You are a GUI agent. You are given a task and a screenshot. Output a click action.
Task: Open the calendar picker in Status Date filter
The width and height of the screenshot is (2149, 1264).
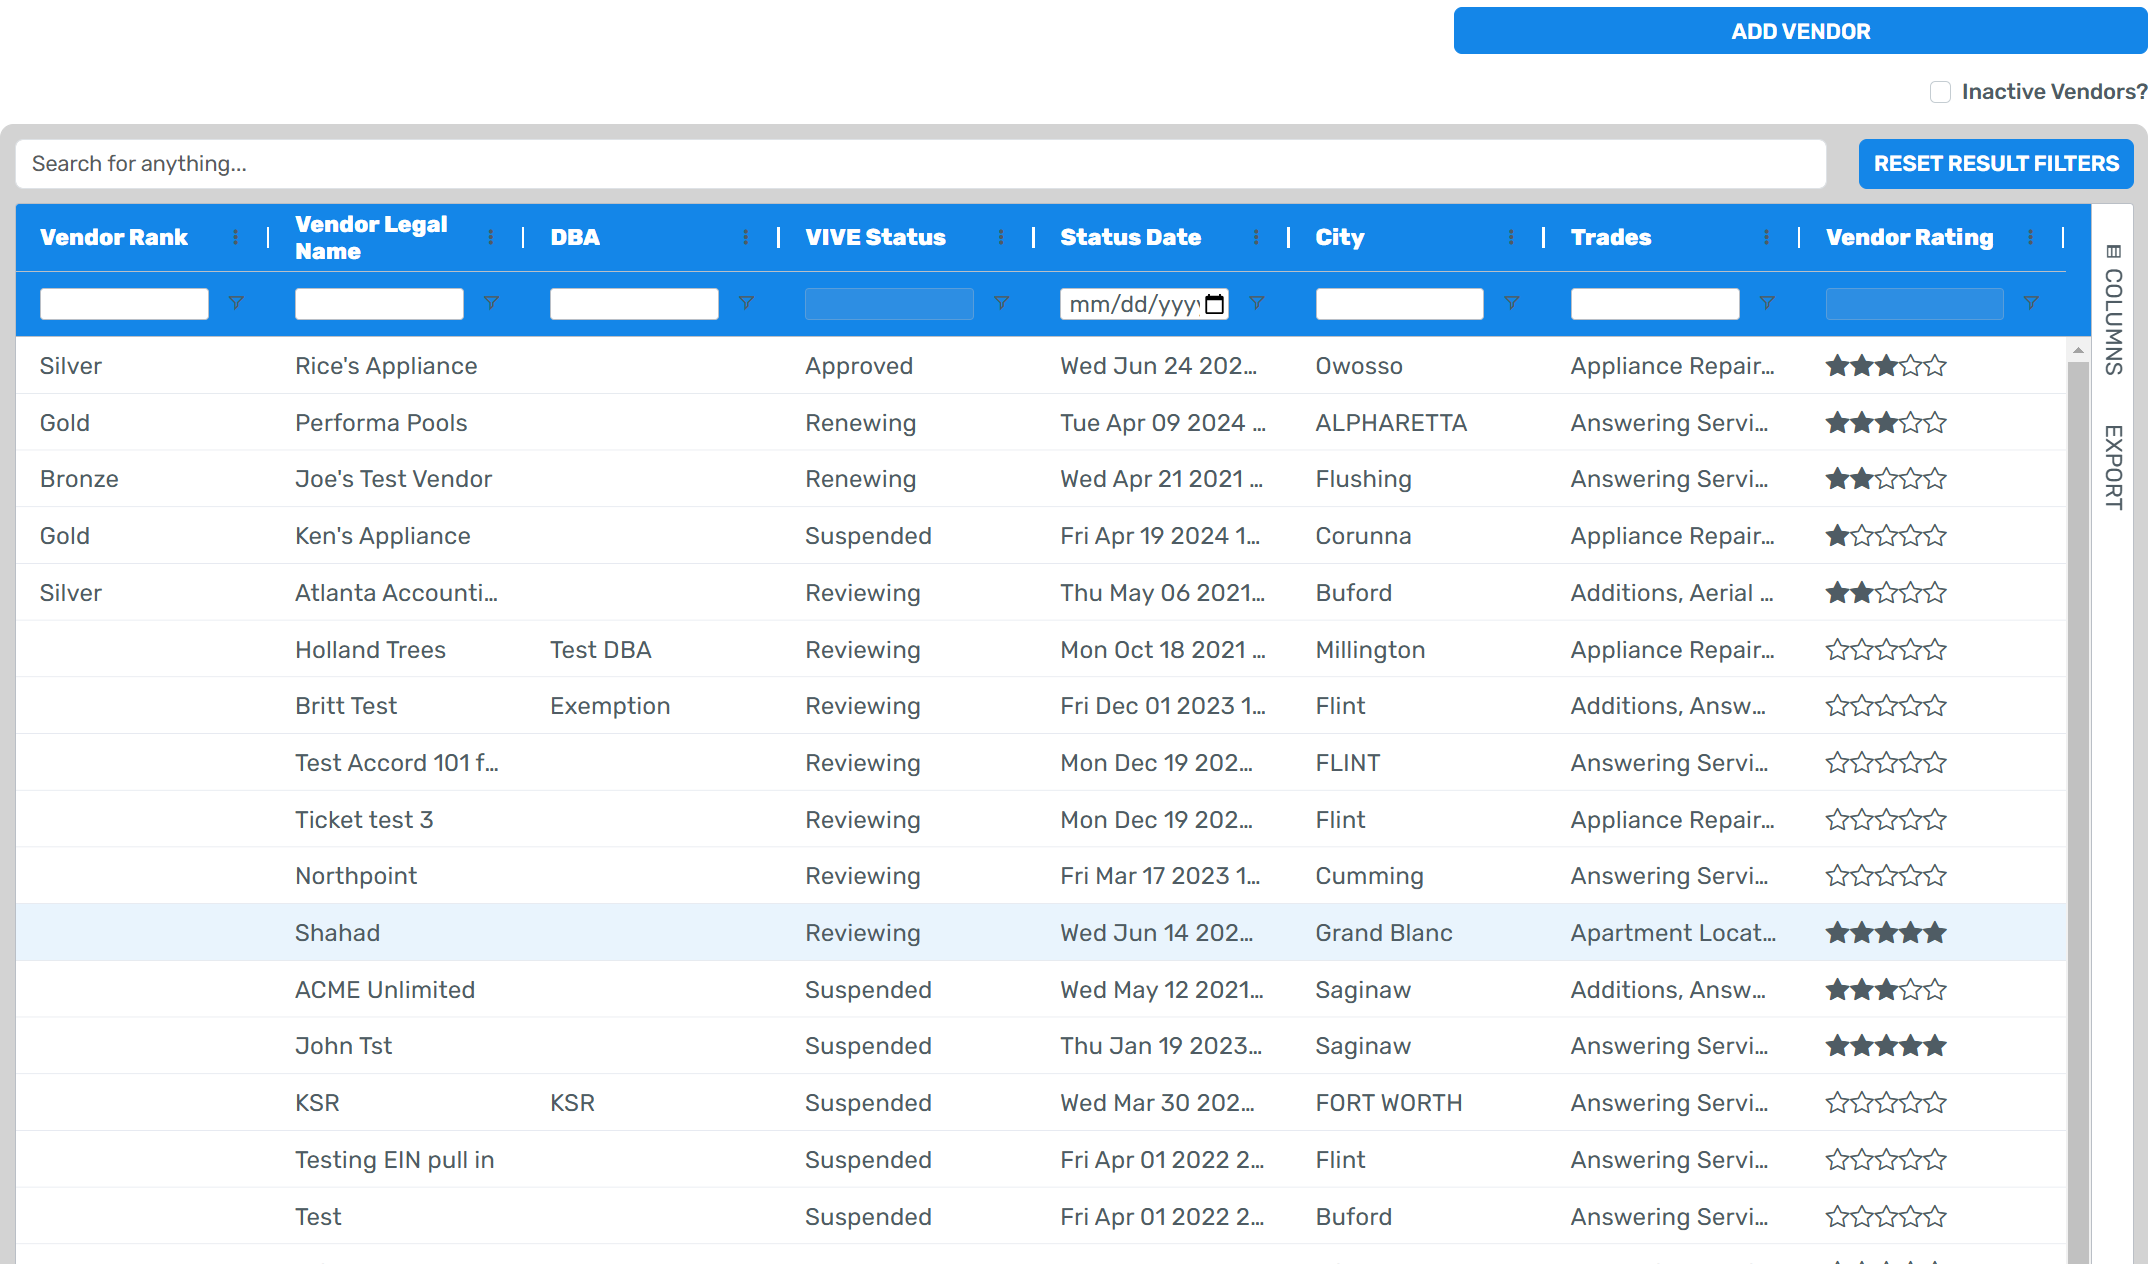point(1214,304)
